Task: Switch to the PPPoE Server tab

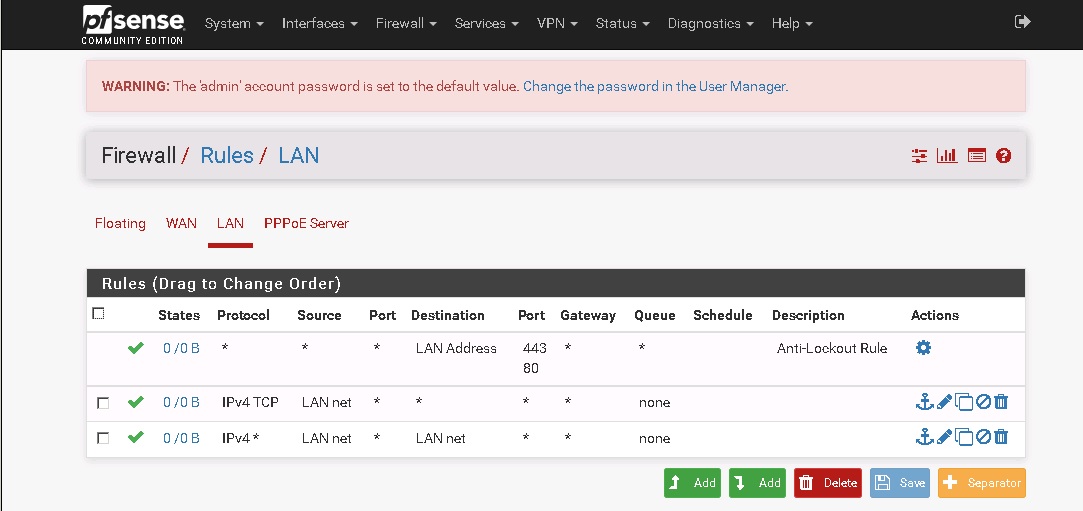Action: pyautogui.click(x=306, y=223)
